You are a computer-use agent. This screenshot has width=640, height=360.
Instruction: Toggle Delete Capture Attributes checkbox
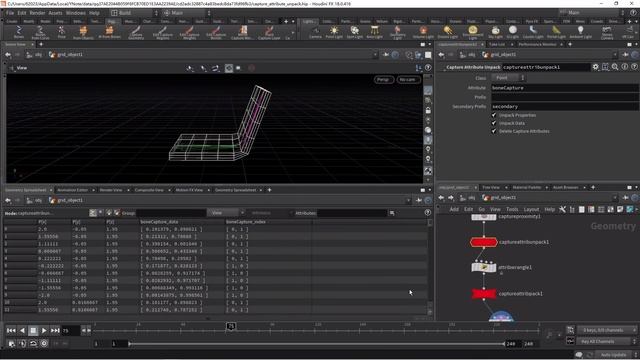tap(494, 131)
